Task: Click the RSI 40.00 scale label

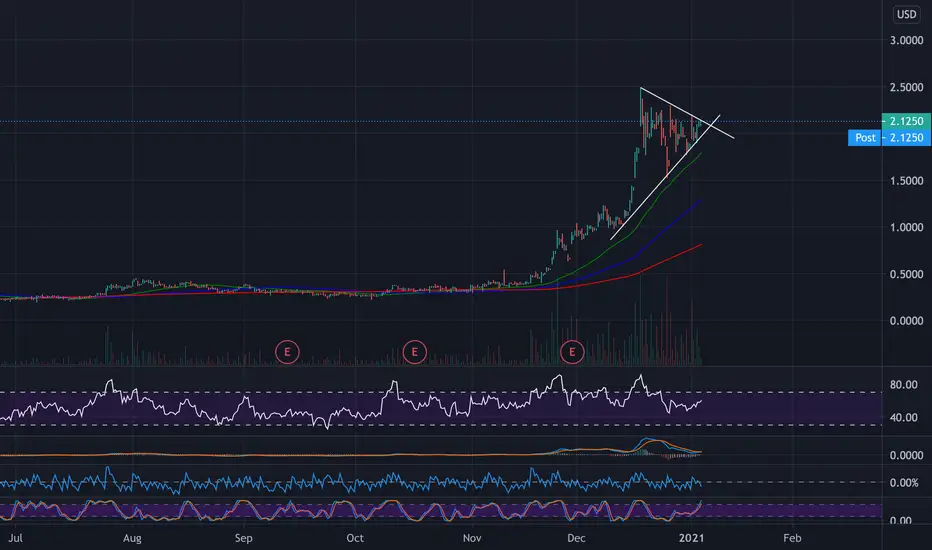Action: coord(903,418)
